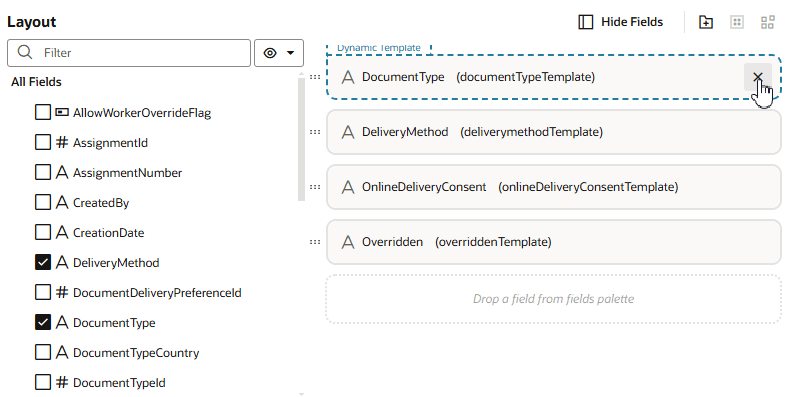Click number icon beside DocumentTypeId
791x397 pixels.
click(x=62, y=383)
